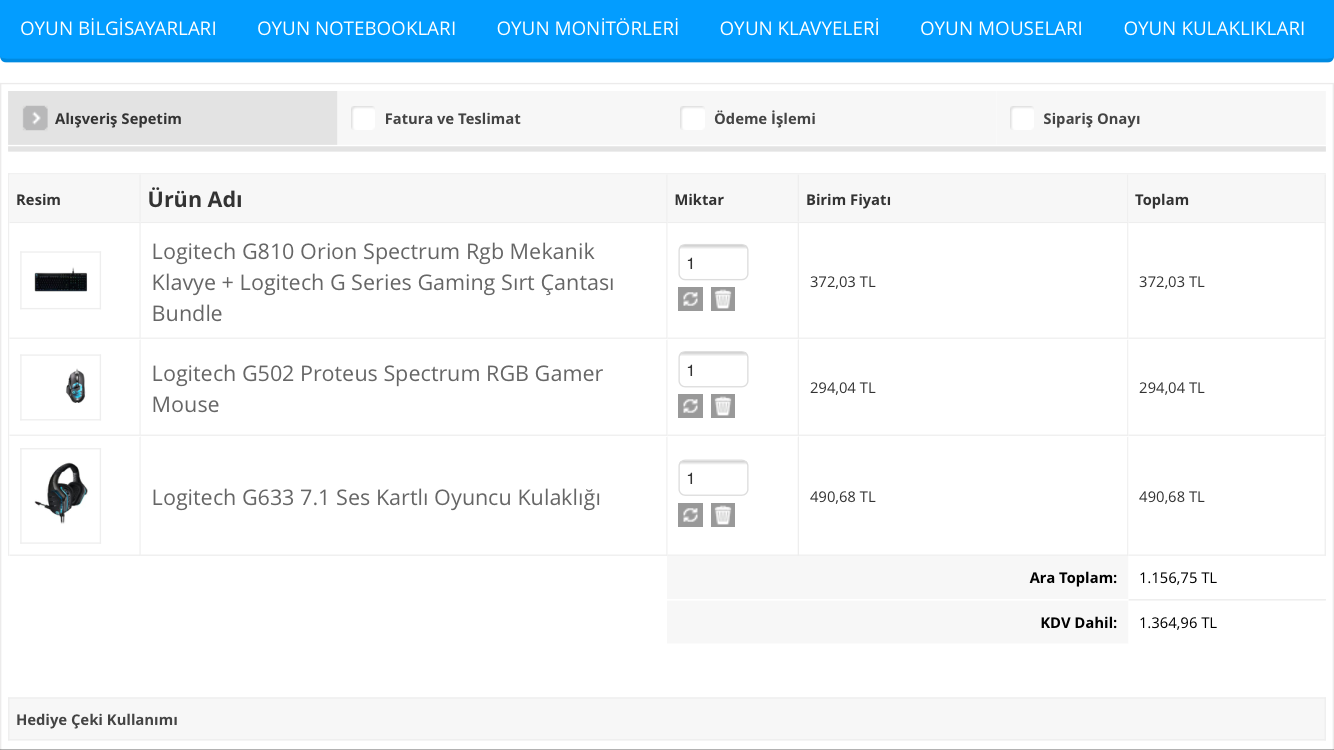Click the checkbox next to Fatura ve Teslimat
This screenshot has height=750, width=1334.
pos(364,118)
